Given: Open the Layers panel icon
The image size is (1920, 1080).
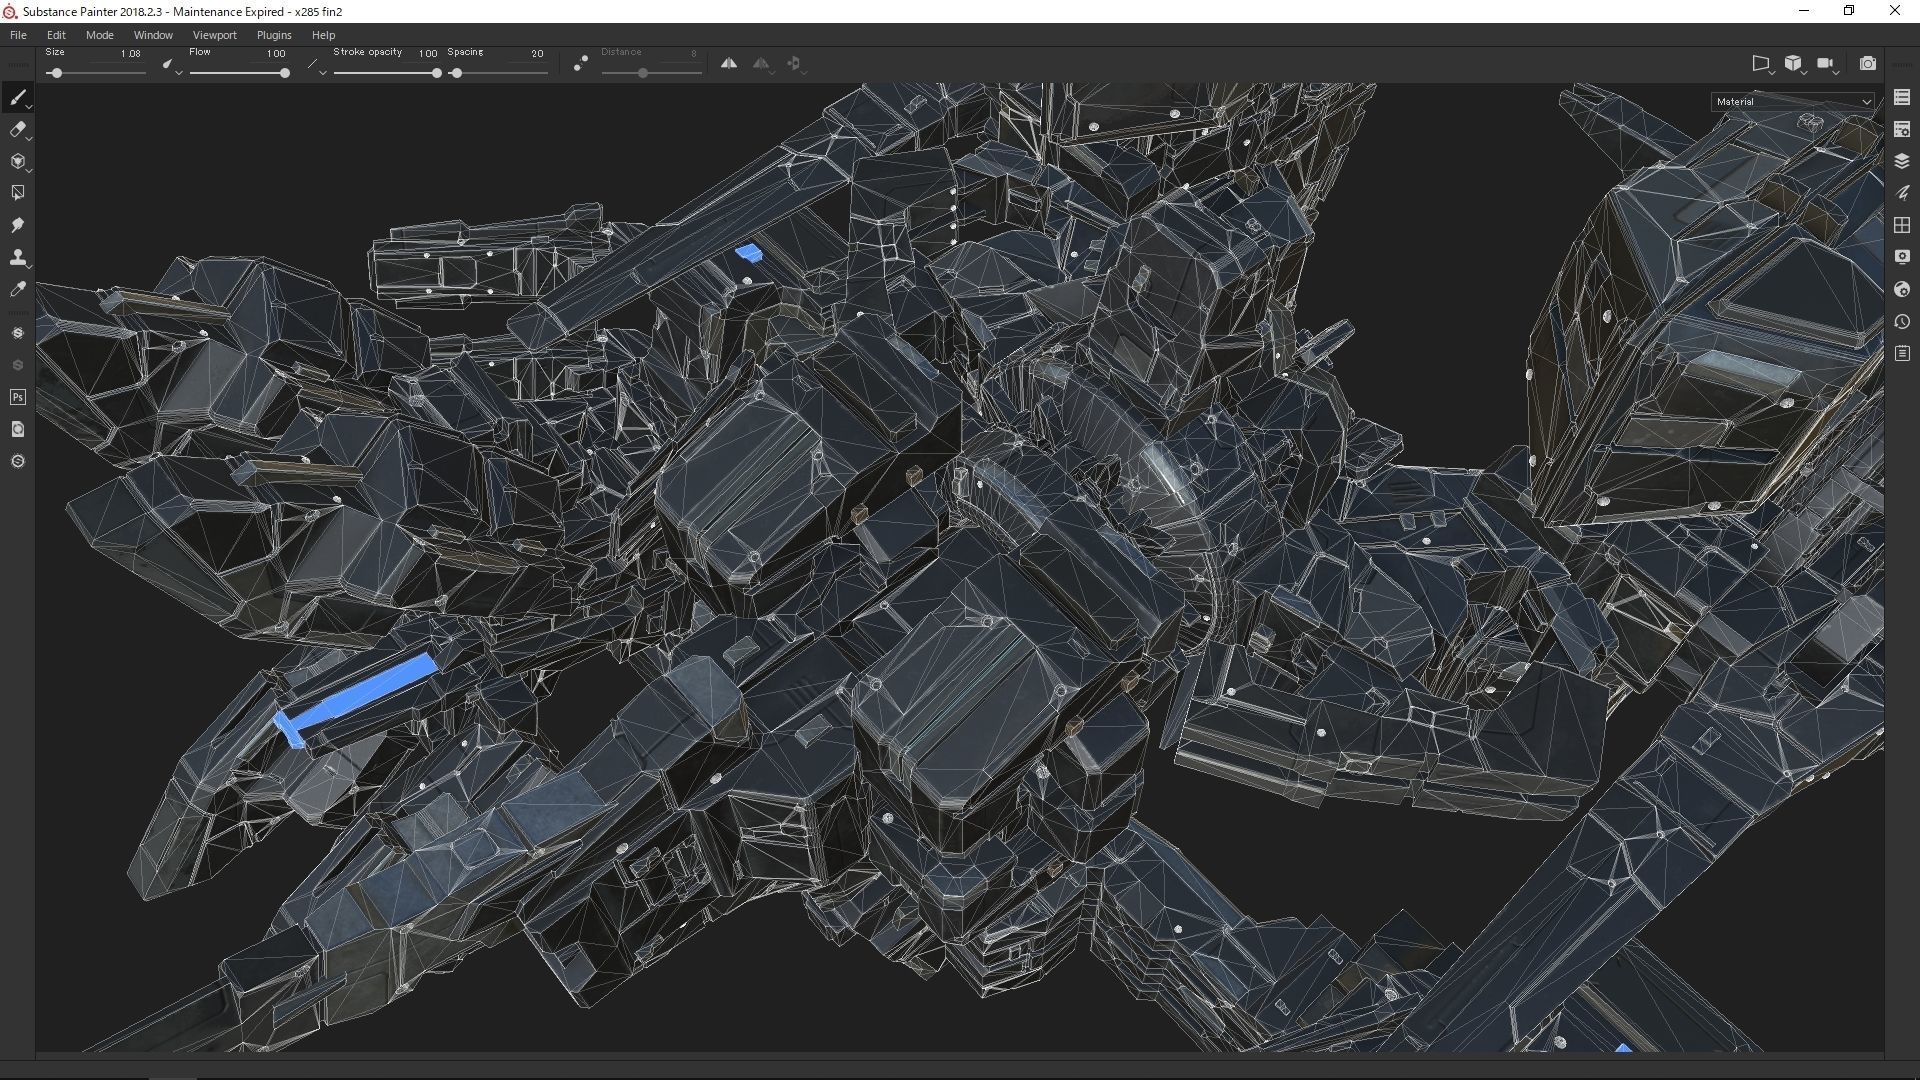Looking at the screenshot, I should (1902, 161).
